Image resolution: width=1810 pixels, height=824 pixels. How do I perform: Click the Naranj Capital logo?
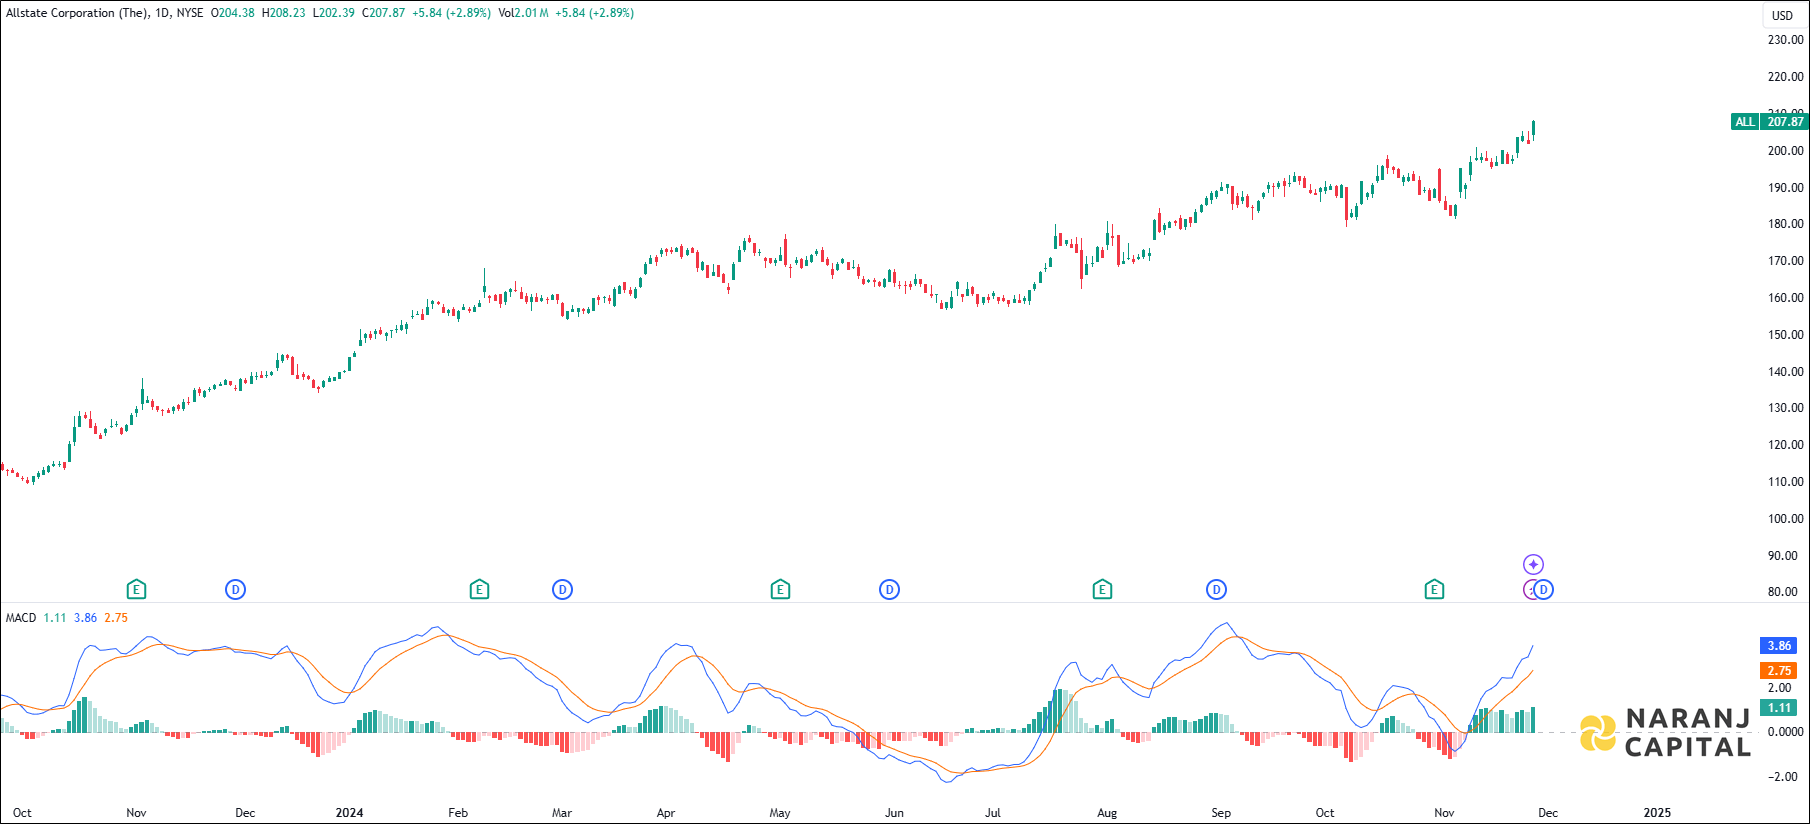coord(1666,733)
